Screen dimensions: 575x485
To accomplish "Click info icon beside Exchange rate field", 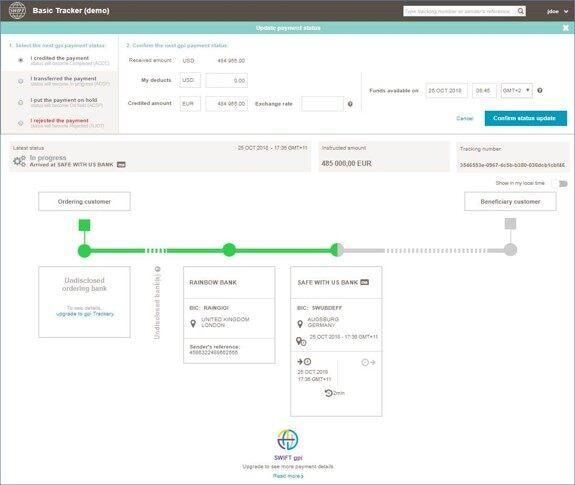I will pyautogui.click(x=350, y=104).
